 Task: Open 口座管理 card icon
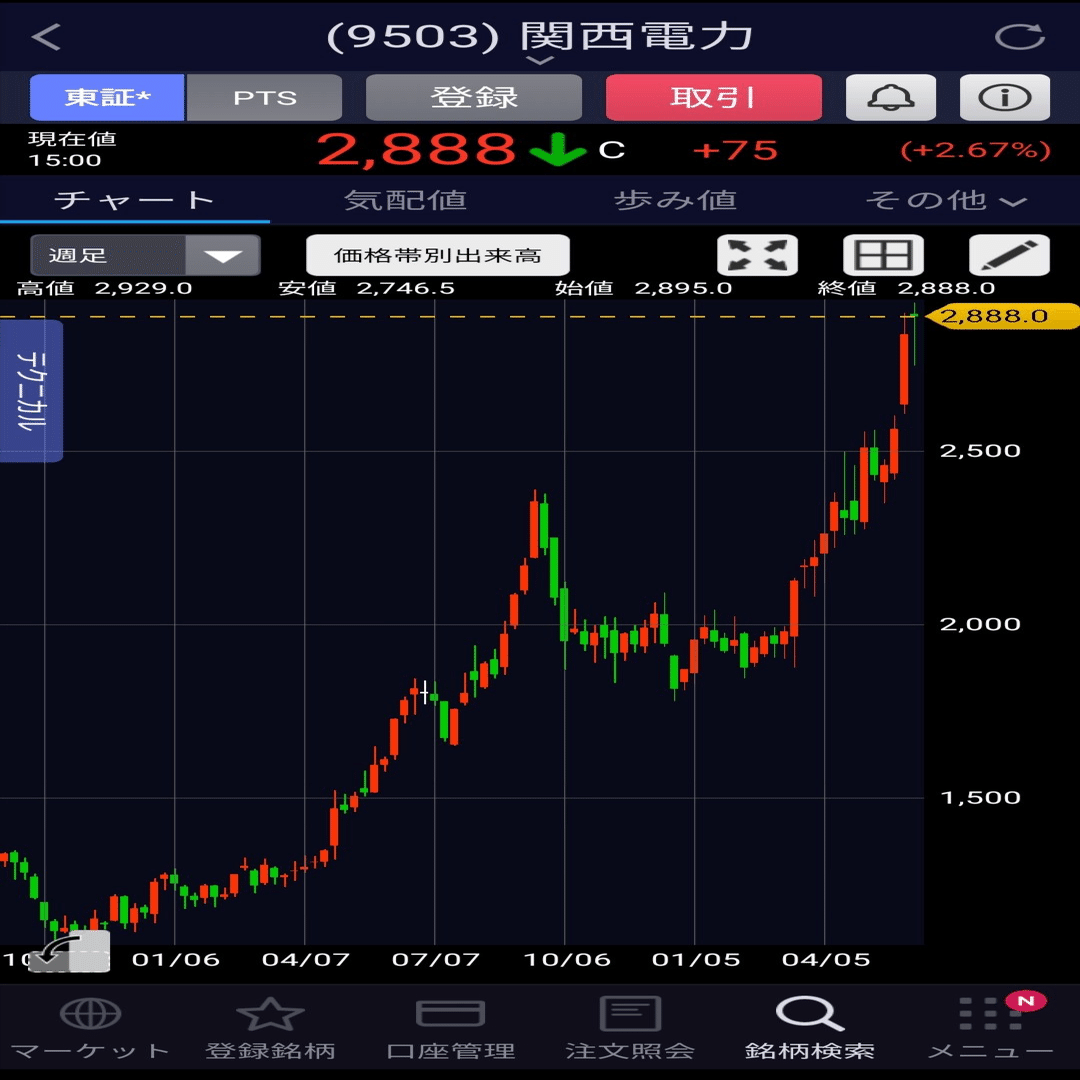click(x=450, y=1014)
